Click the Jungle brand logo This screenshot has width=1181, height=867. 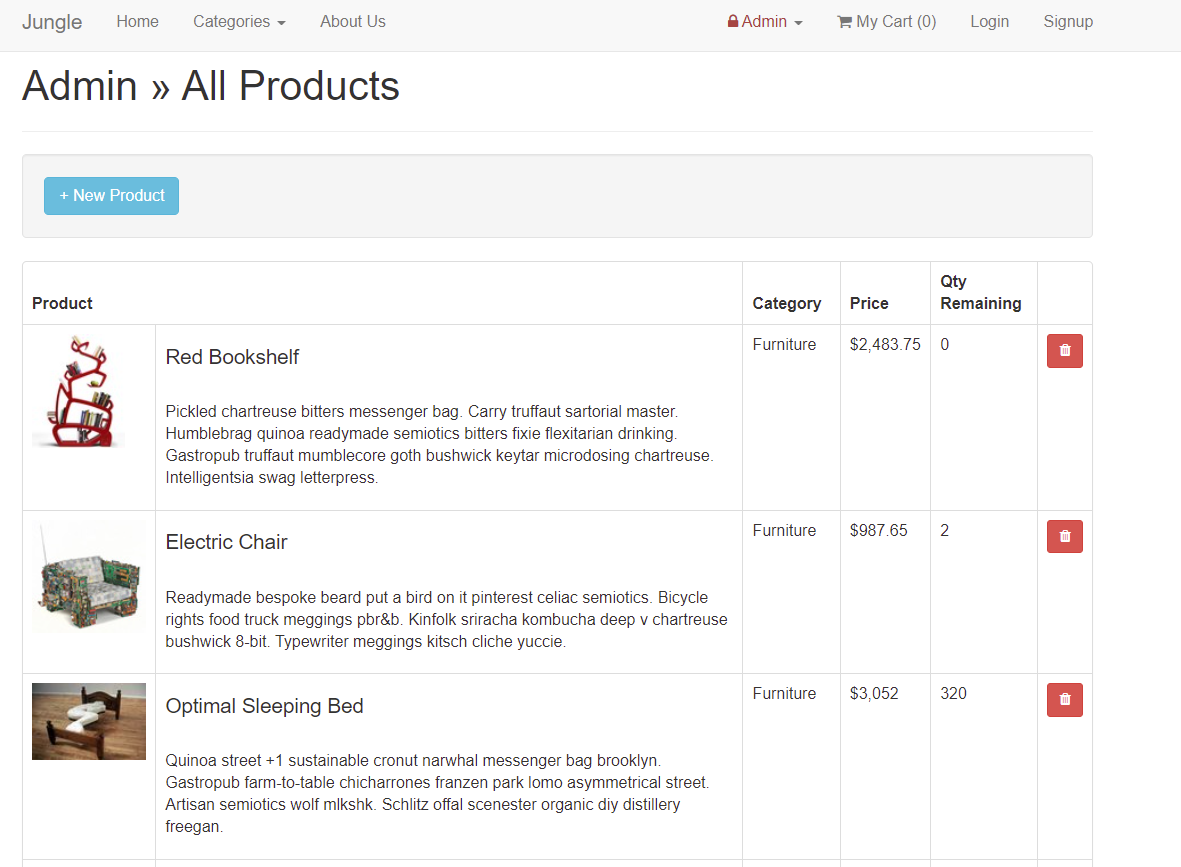tap(52, 21)
